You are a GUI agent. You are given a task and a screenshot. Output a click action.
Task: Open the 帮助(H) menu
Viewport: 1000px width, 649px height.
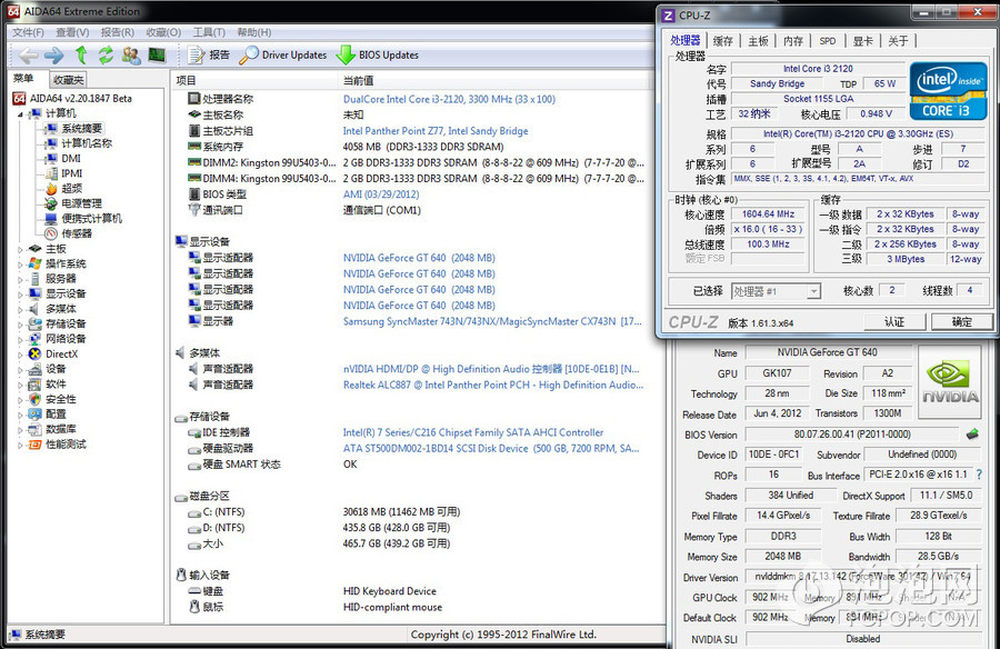[x=254, y=33]
